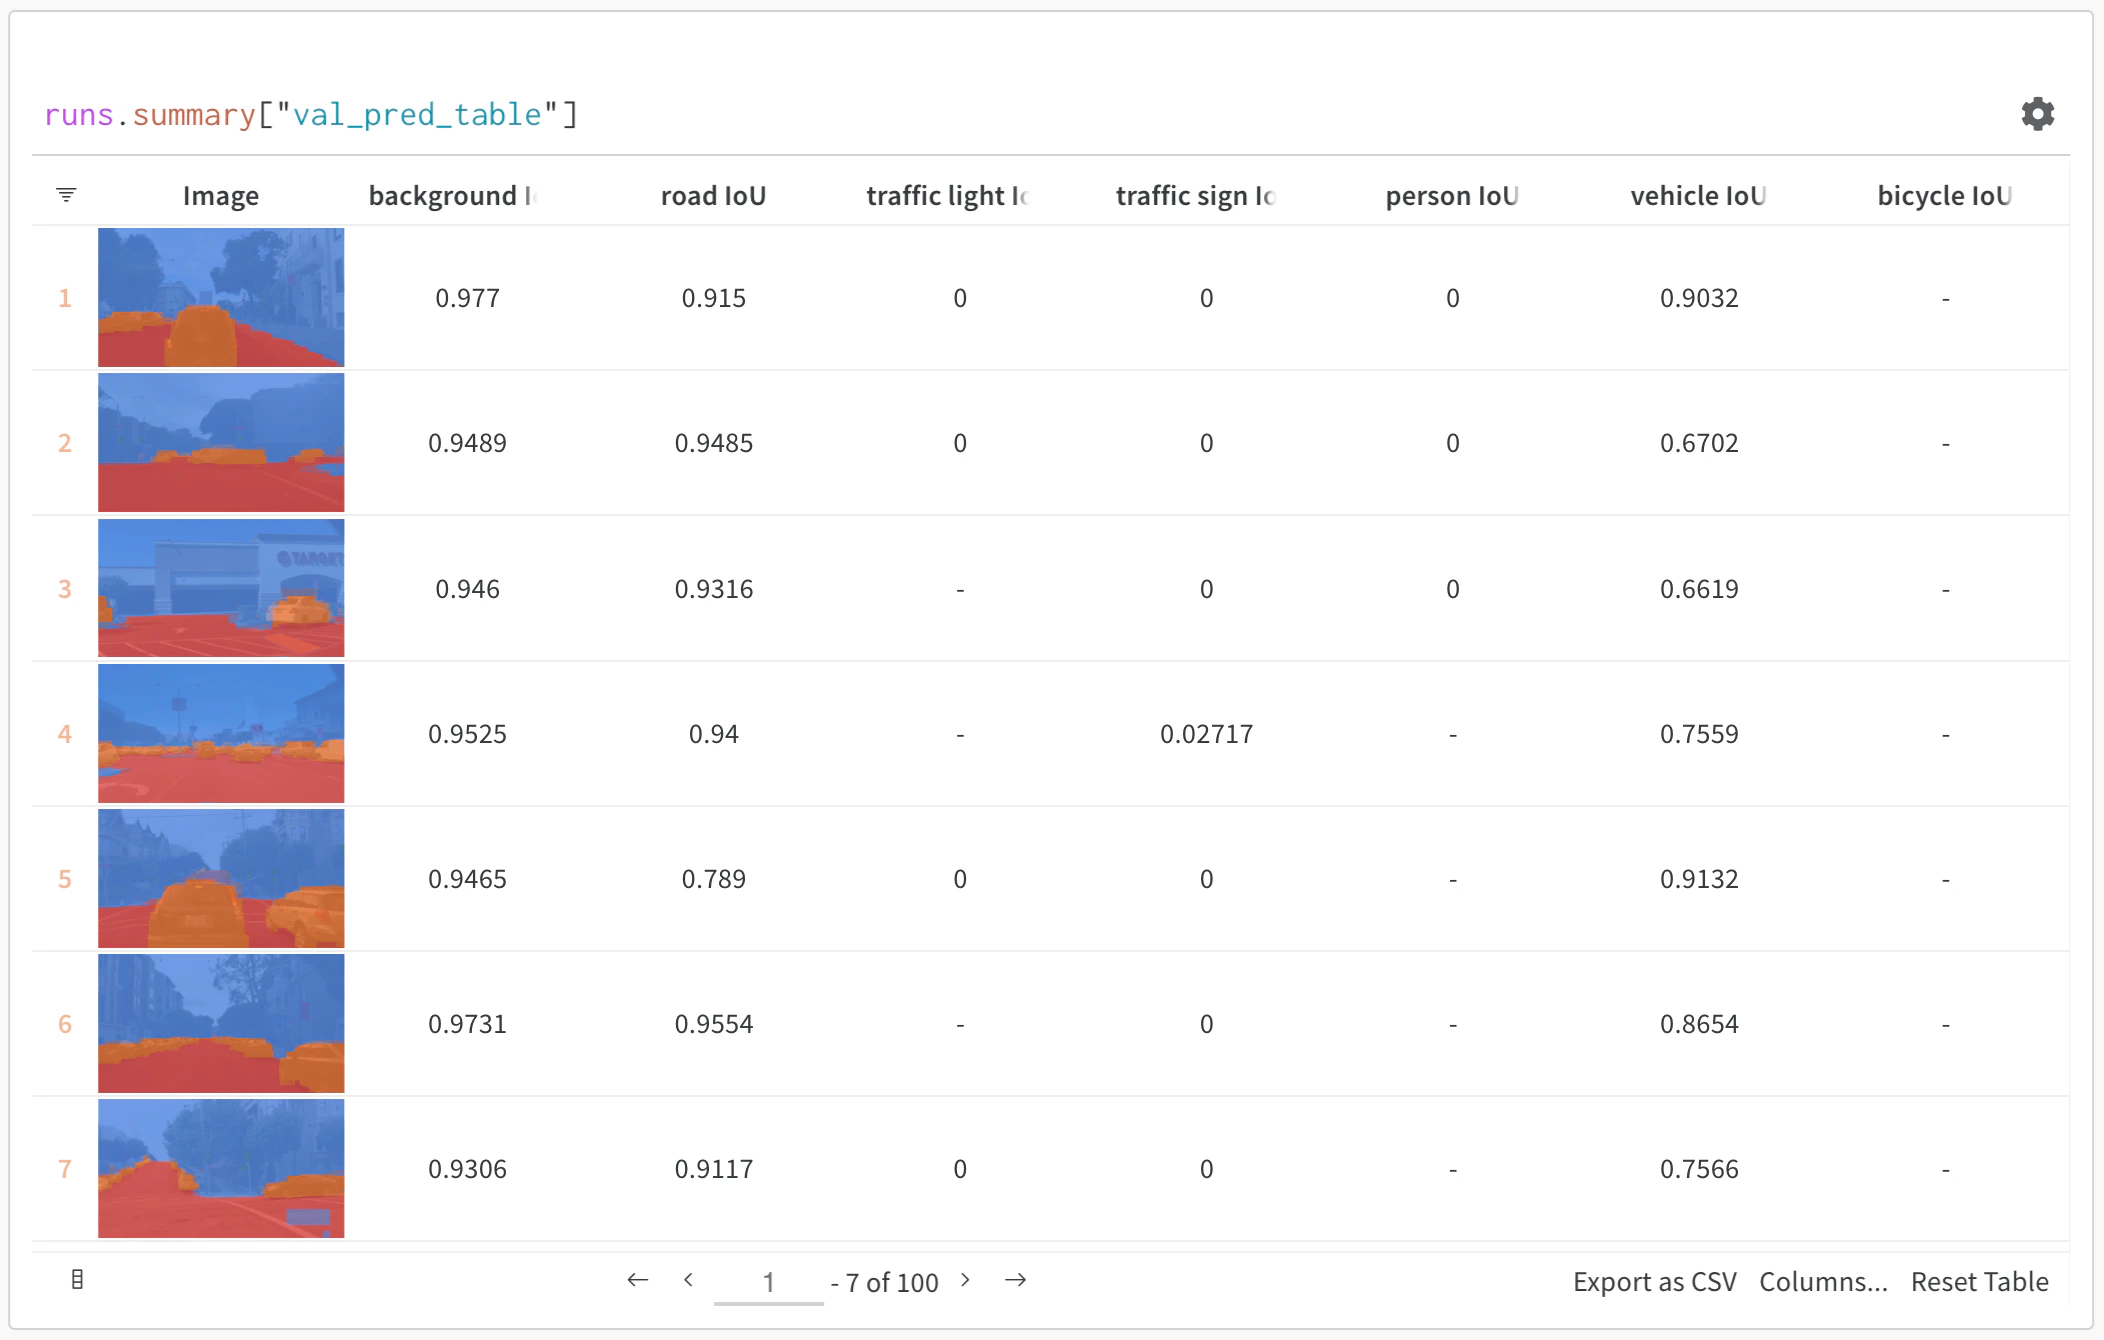
Task: Open the Columns configuration
Action: (x=1822, y=1281)
